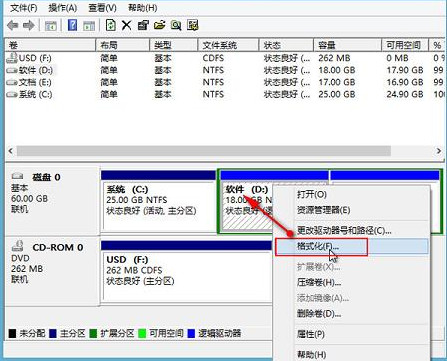
Task: Click the DVD text under CD-ROM 0
Action: 20,258
